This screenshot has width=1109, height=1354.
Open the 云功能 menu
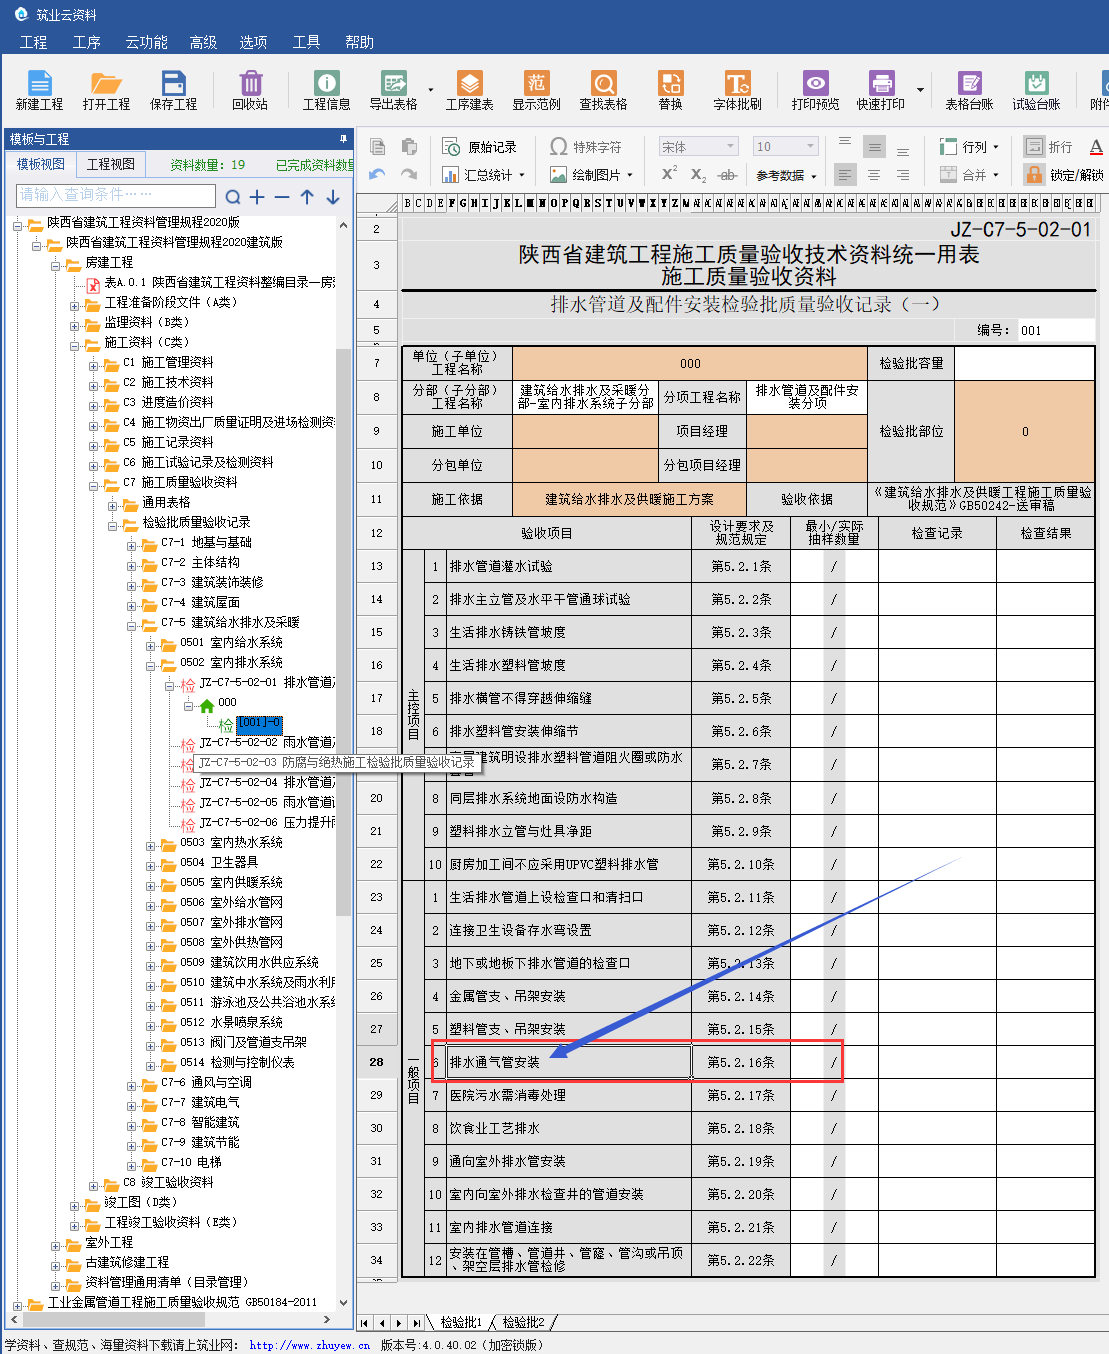coord(146,42)
